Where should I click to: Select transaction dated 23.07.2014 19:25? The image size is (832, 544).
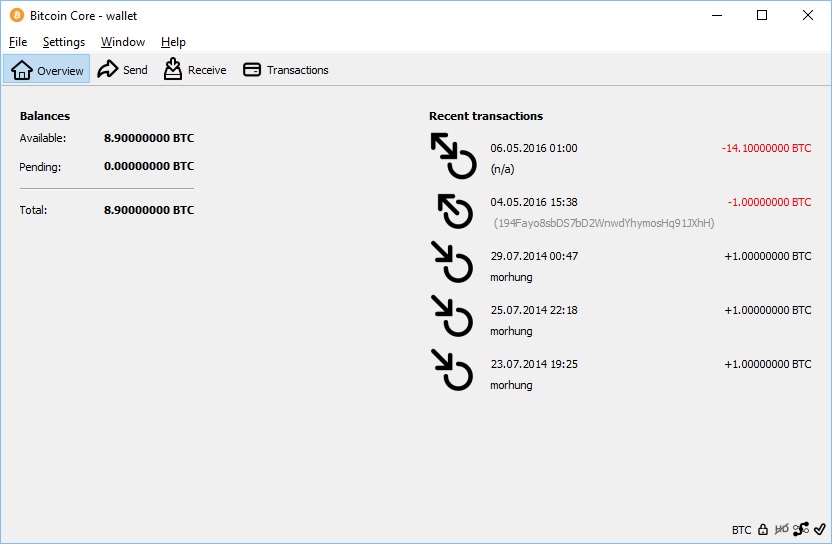click(x=621, y=375)
